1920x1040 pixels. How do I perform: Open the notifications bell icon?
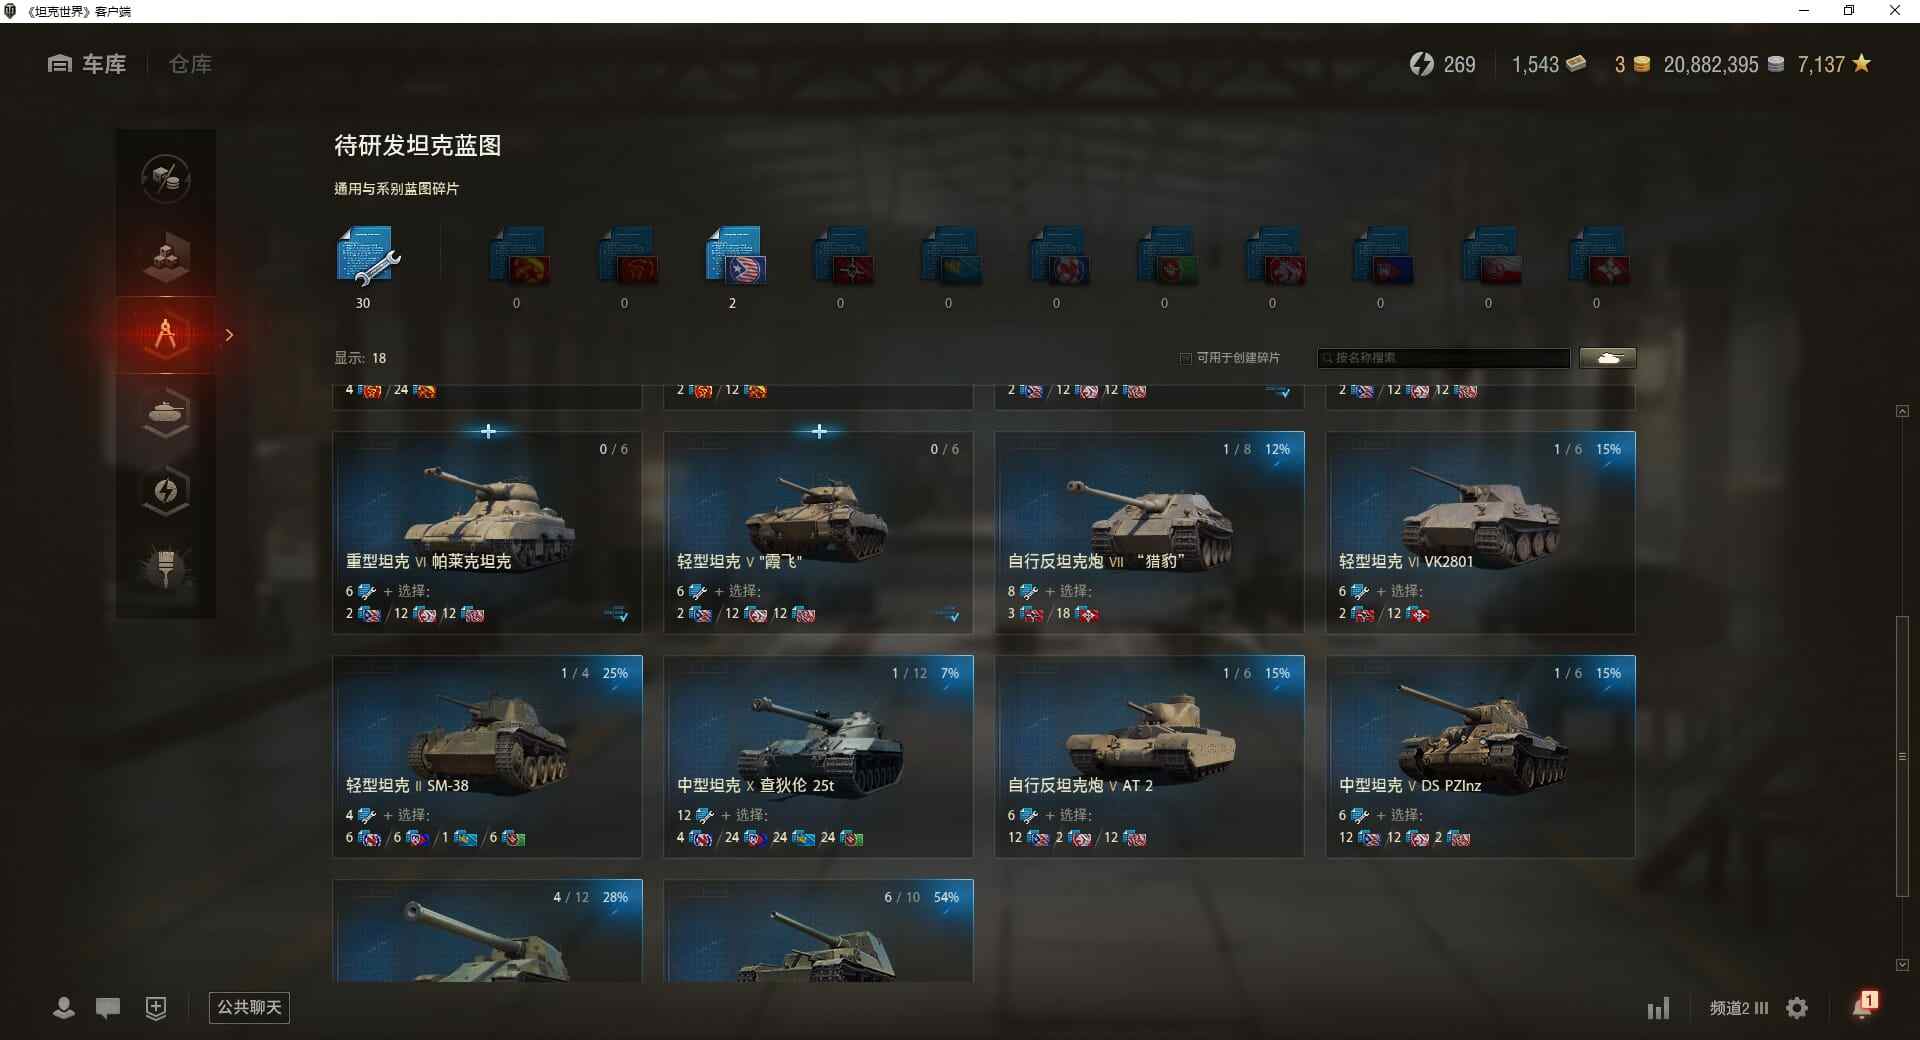pyautogui.click(x=1863, y=1007)
